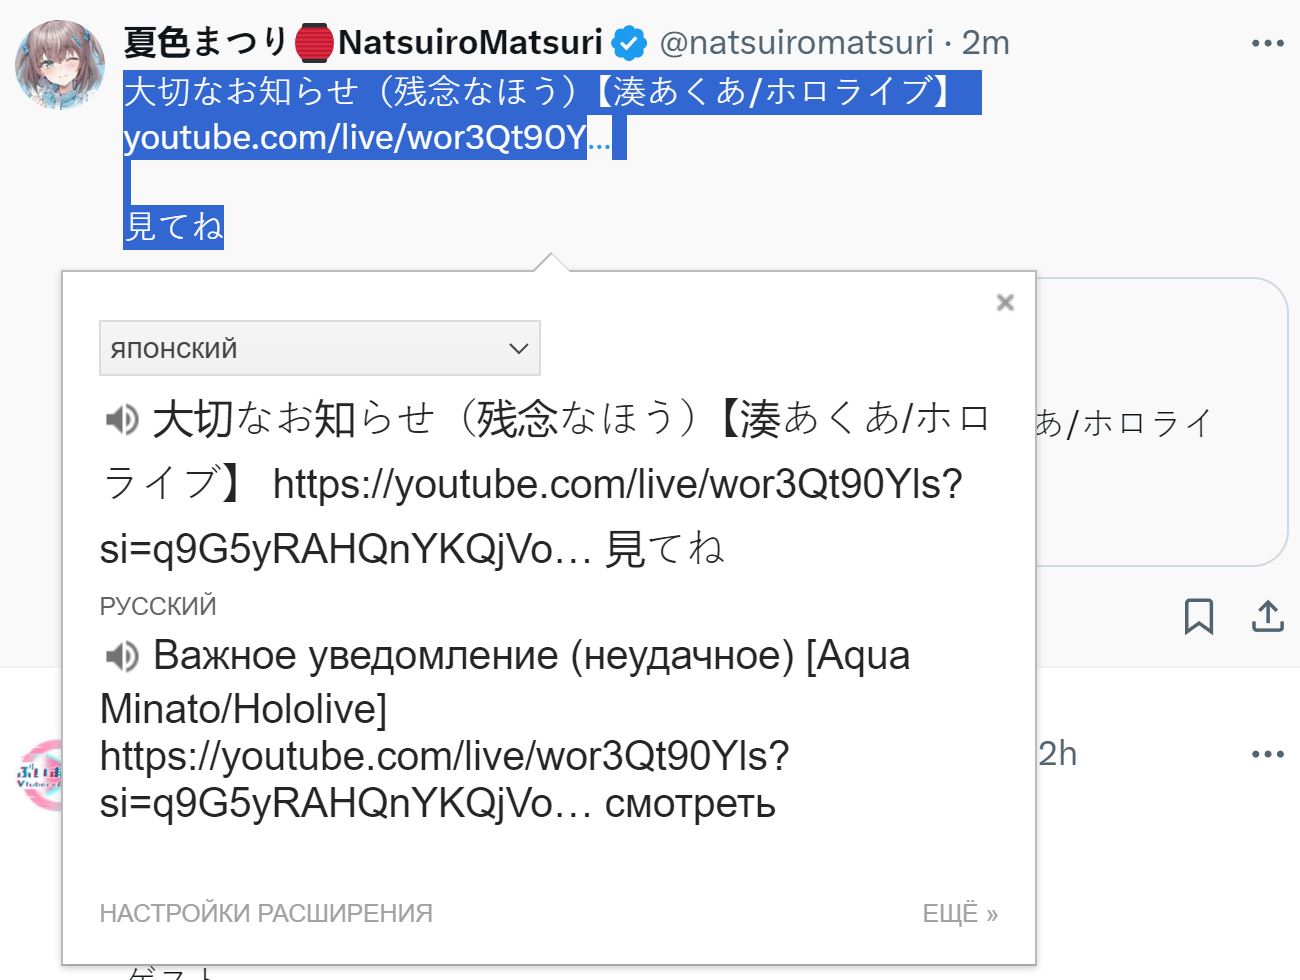Image resolution: width=1300 pixels, height=980 pixels.
Task: Click the 2h timestamp of the second tweet
Action: pyautogui.click(x=1057, y=753)
